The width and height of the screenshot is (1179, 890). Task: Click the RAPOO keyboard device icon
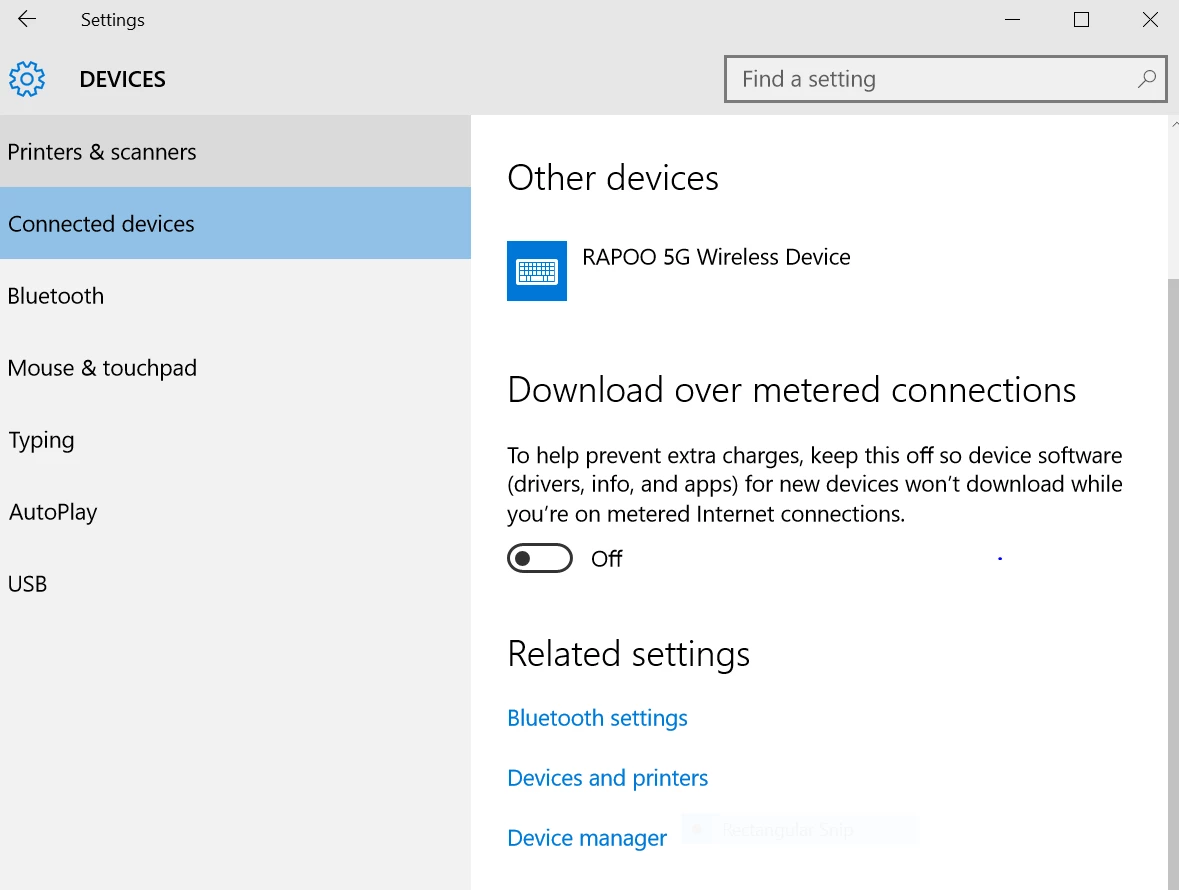click(537, 270)
